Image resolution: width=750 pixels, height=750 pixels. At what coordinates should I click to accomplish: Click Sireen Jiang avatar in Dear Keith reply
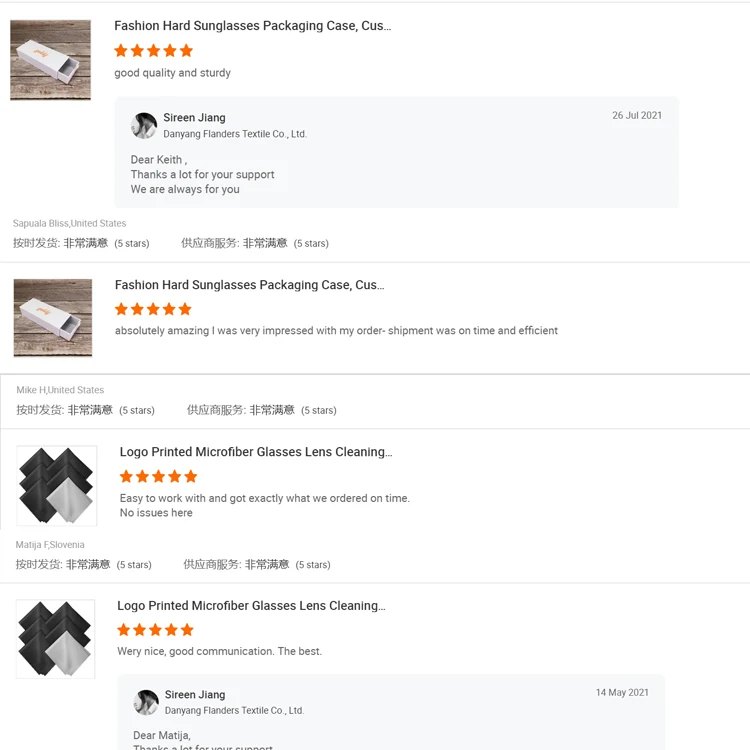click(x=144, y=125)
